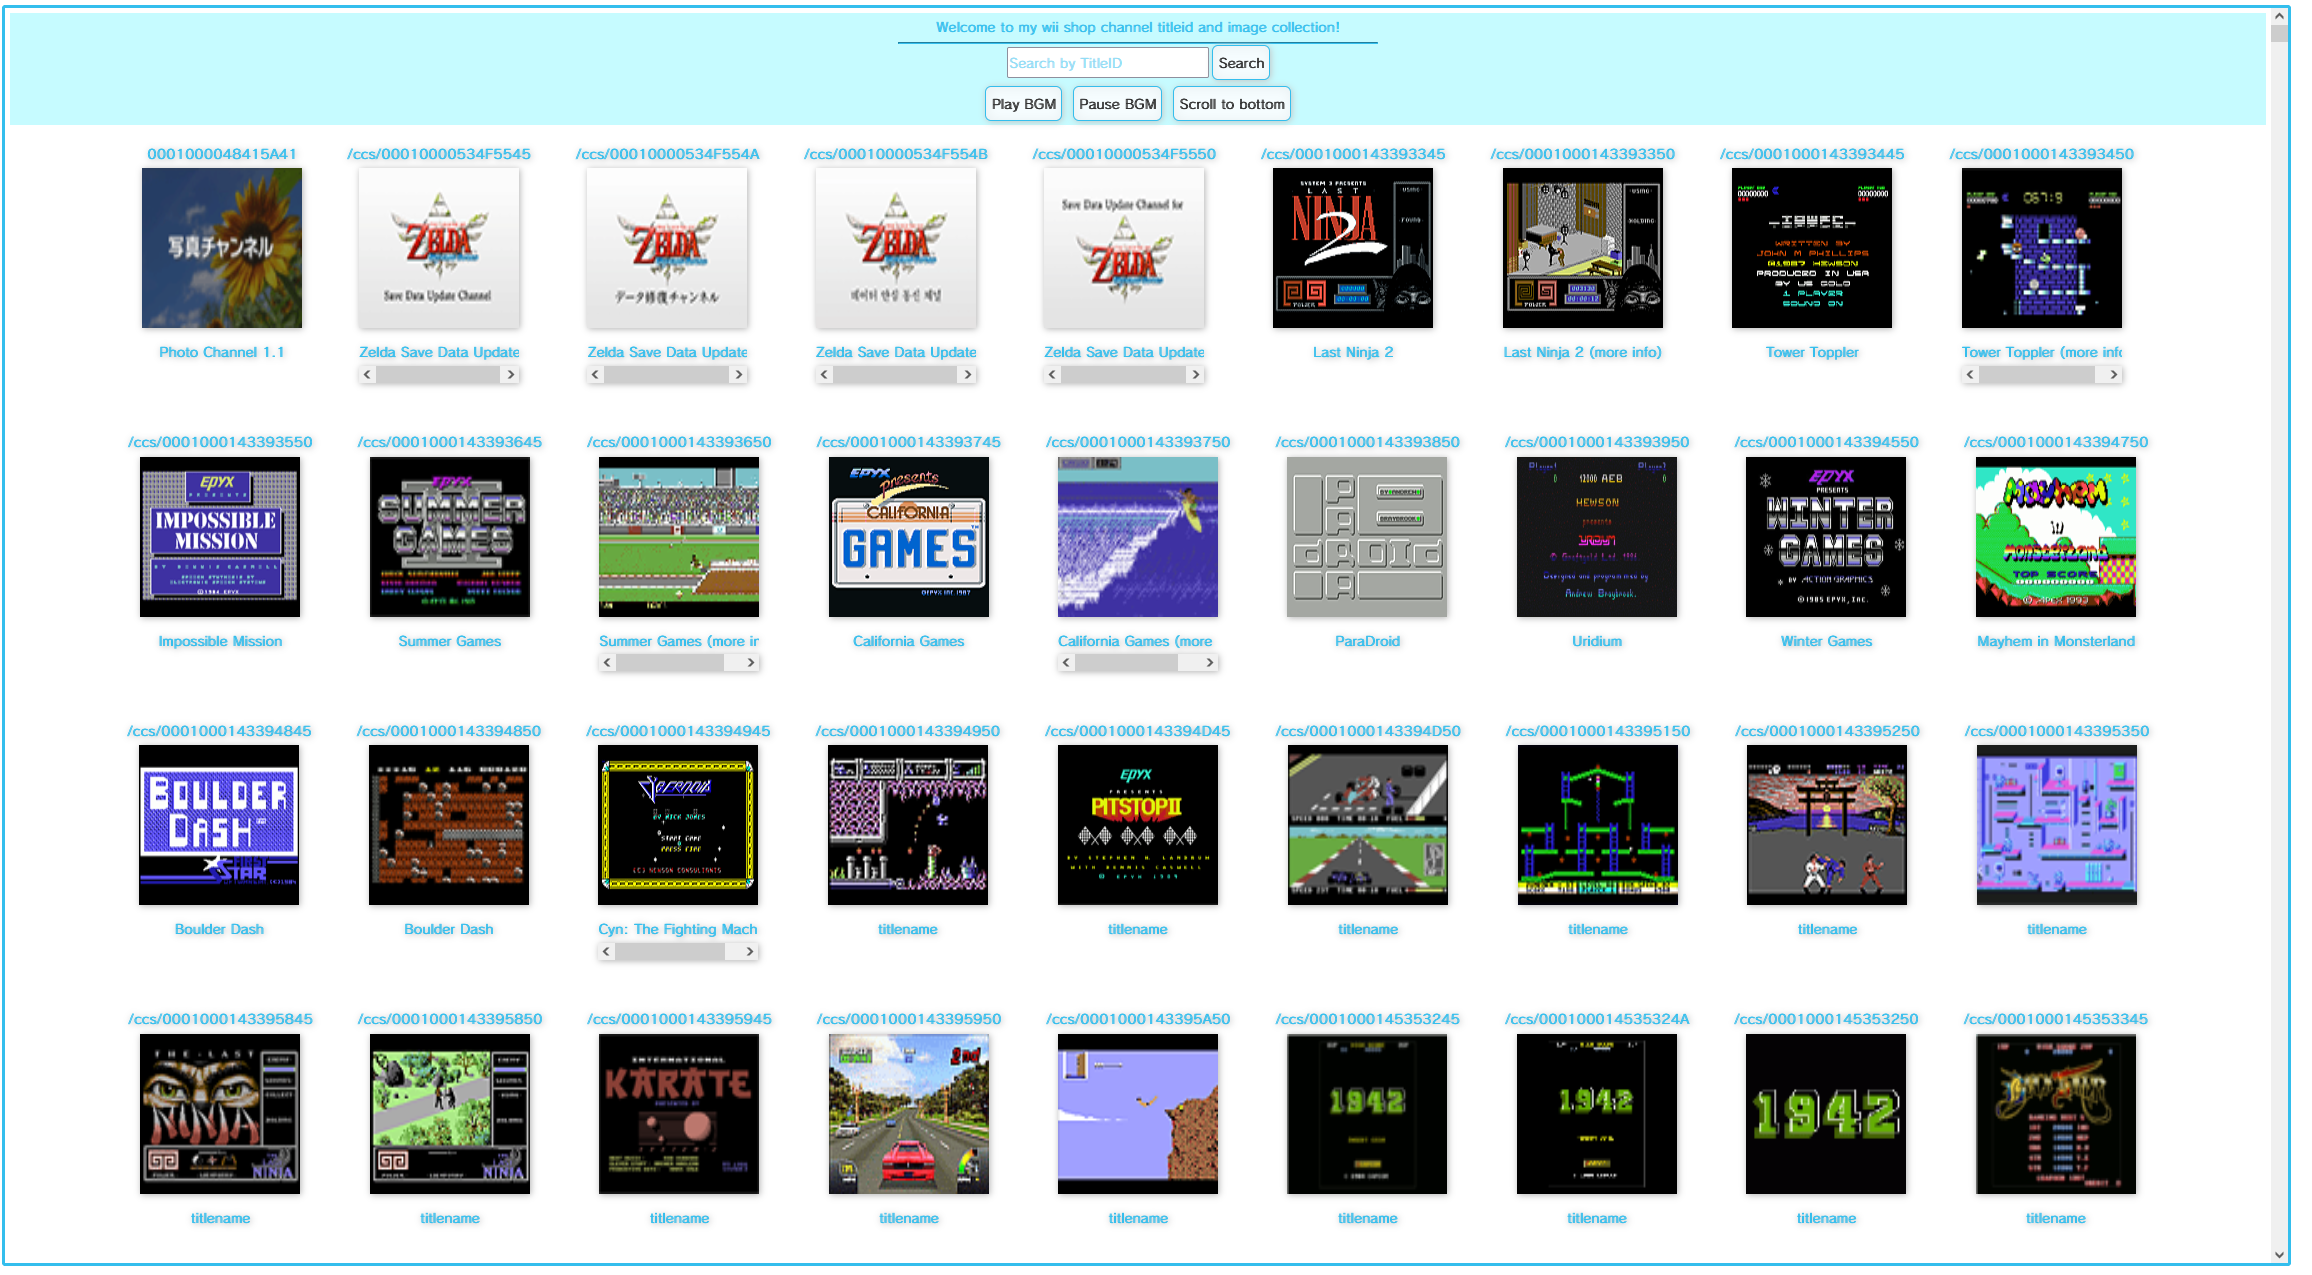Click the Karate title screen thumbnail
The image size is (2312, 1275).
pos(679,1114)
